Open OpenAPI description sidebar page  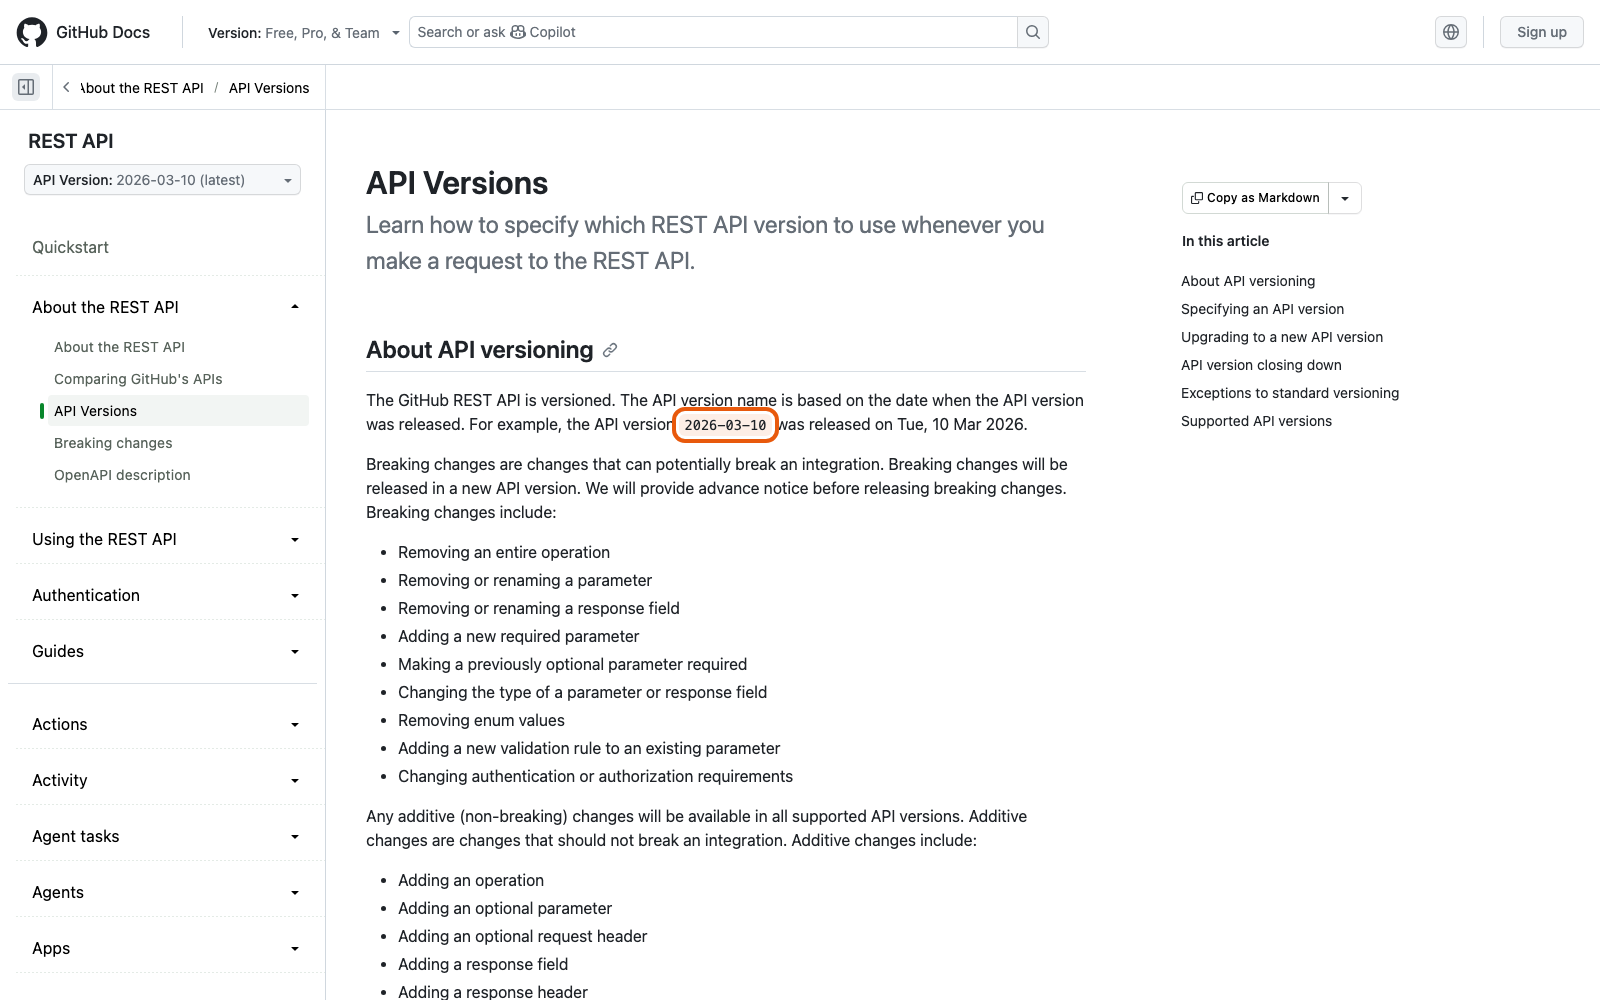(122, 475)
